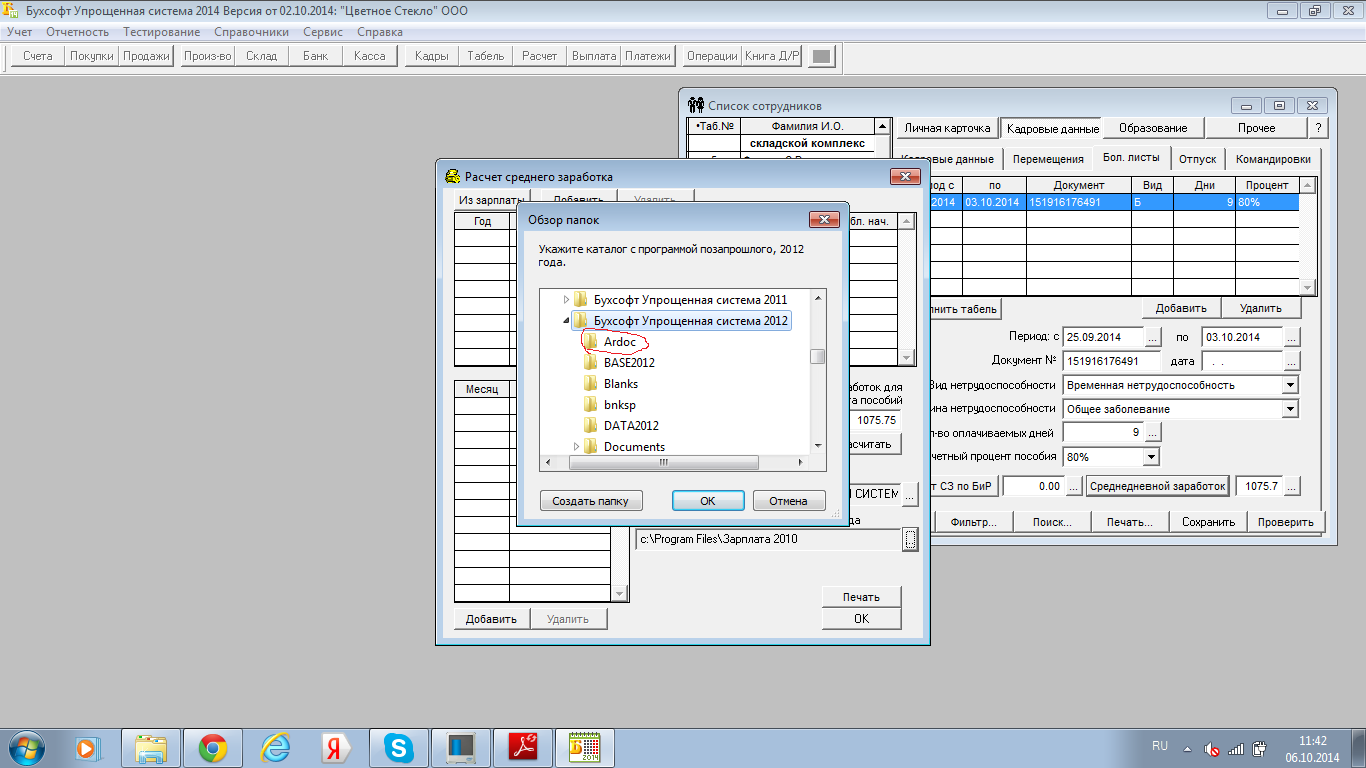Open Skype from the taskbar
This screenshot has width=1366, height=768.
point(399,747)
